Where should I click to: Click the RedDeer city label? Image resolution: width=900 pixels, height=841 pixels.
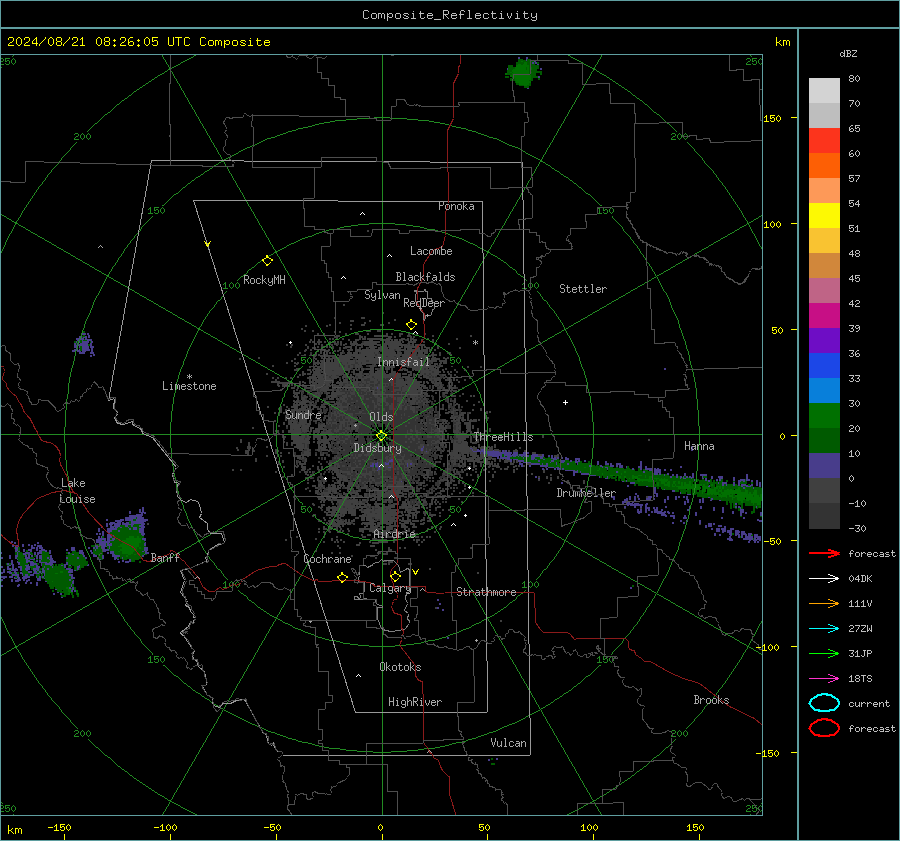(424, 303)
